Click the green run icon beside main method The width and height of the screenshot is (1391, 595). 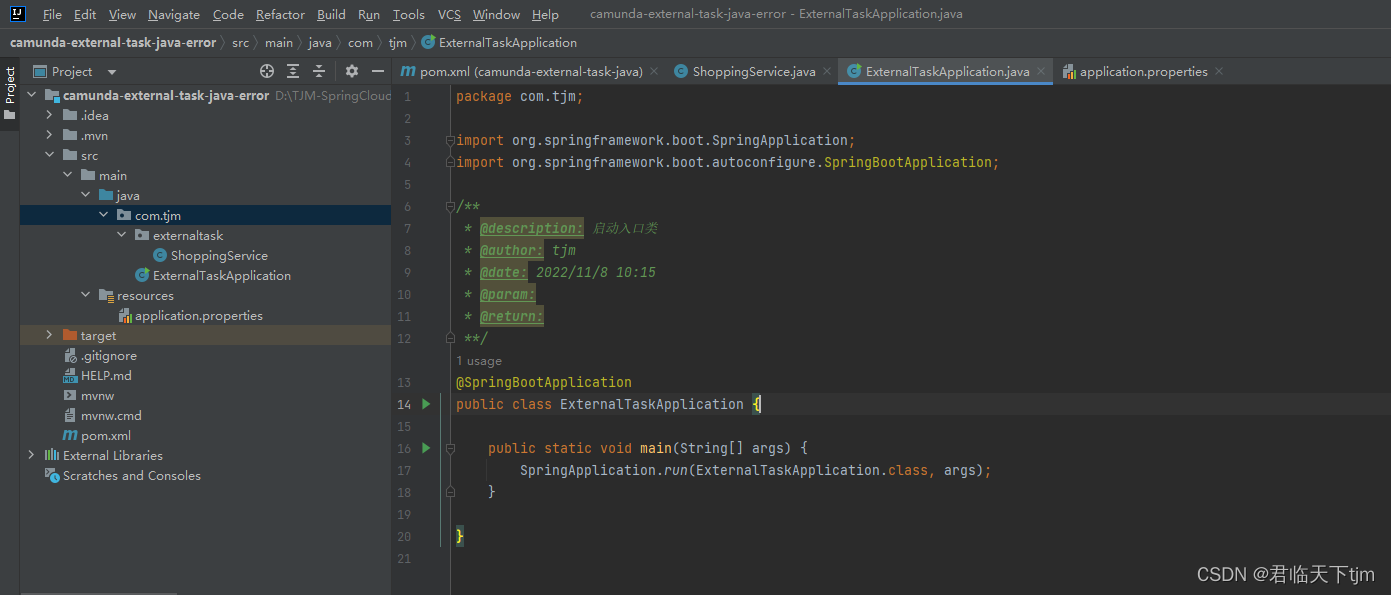(425, 448)
